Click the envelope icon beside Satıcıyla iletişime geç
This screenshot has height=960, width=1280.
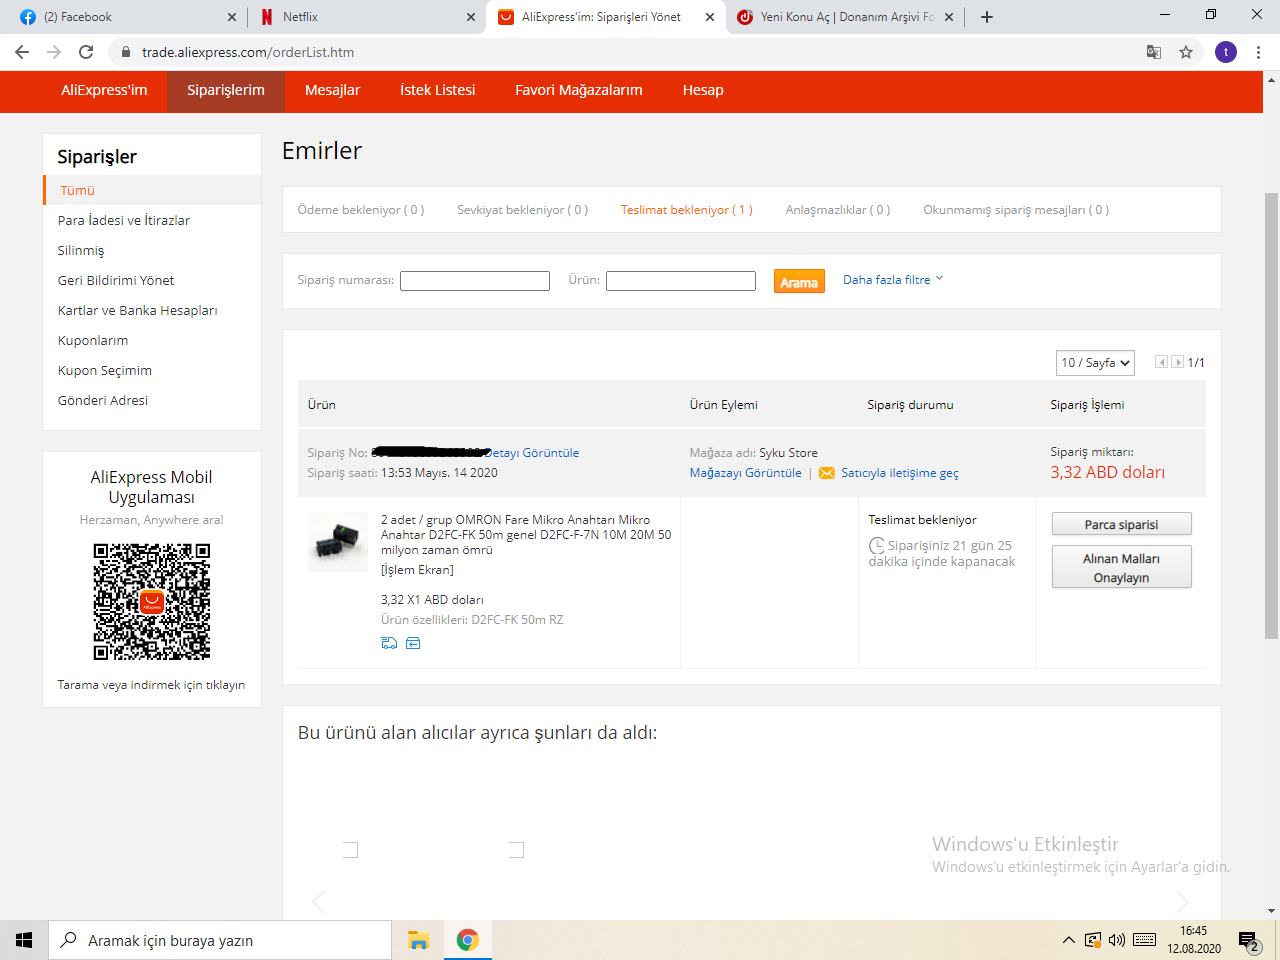point(827,473)
